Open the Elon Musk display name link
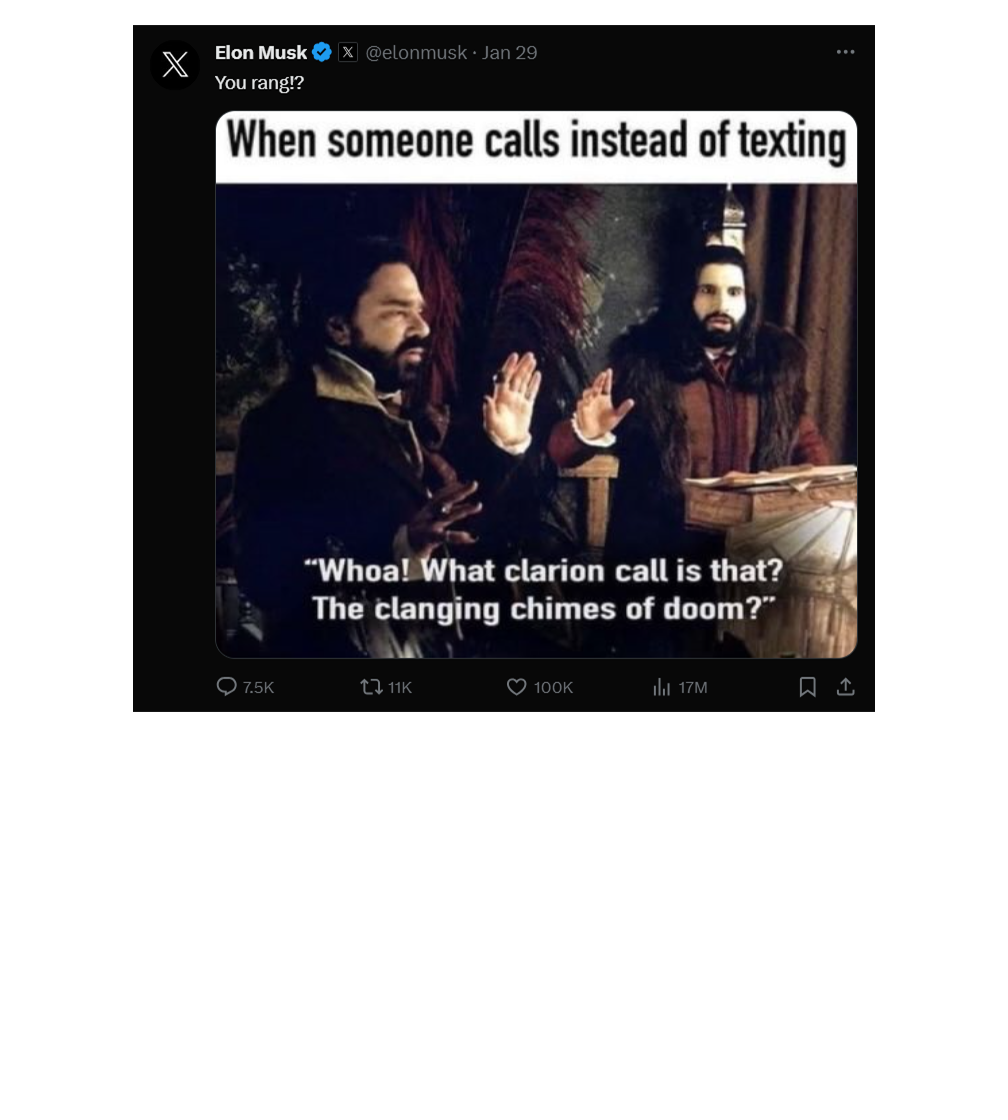Viewport: 1008px width, 1120px height. [261, 52]
